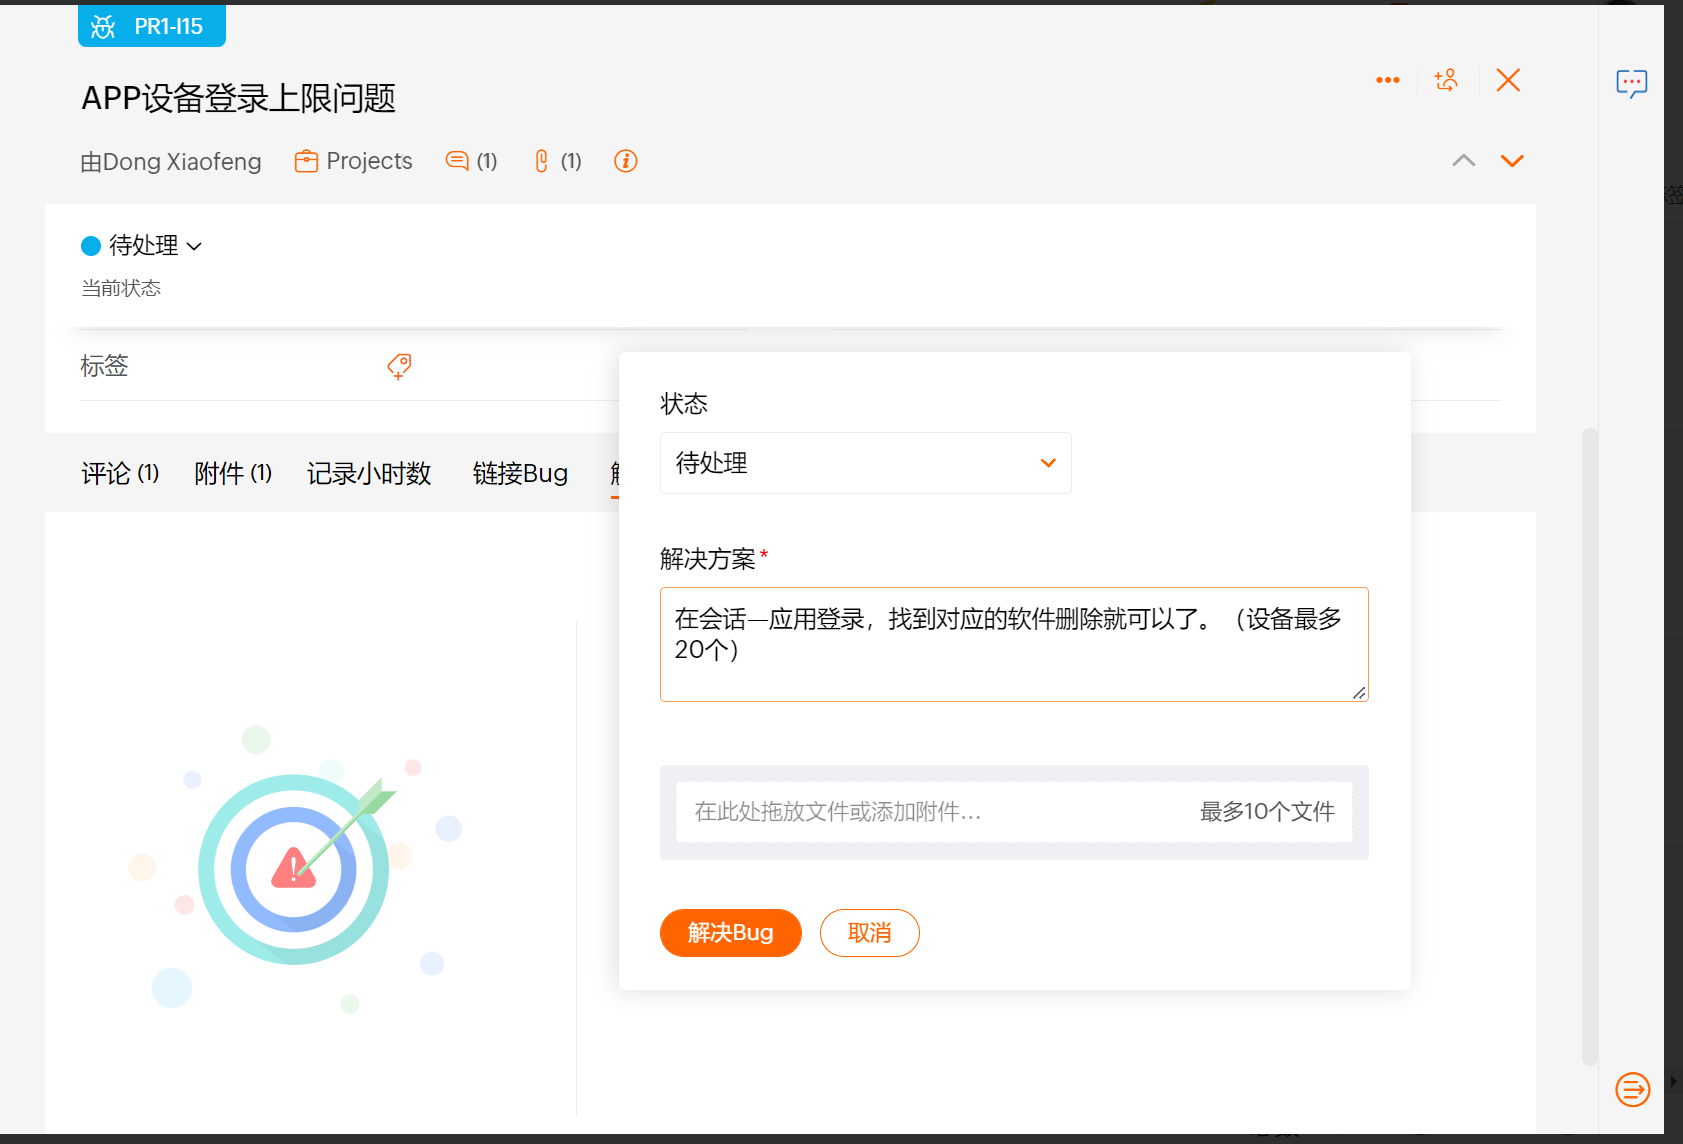
Task: Close the bug detail panel
Action: (1508, 80)
